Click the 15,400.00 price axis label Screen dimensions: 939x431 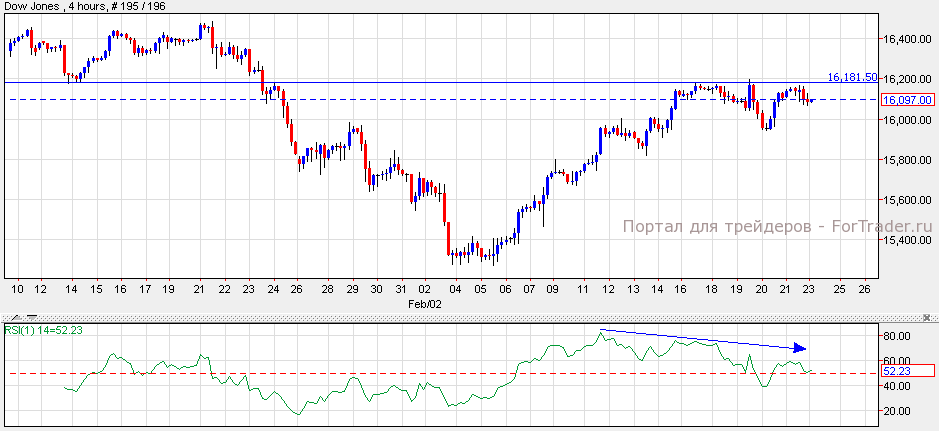906,240
